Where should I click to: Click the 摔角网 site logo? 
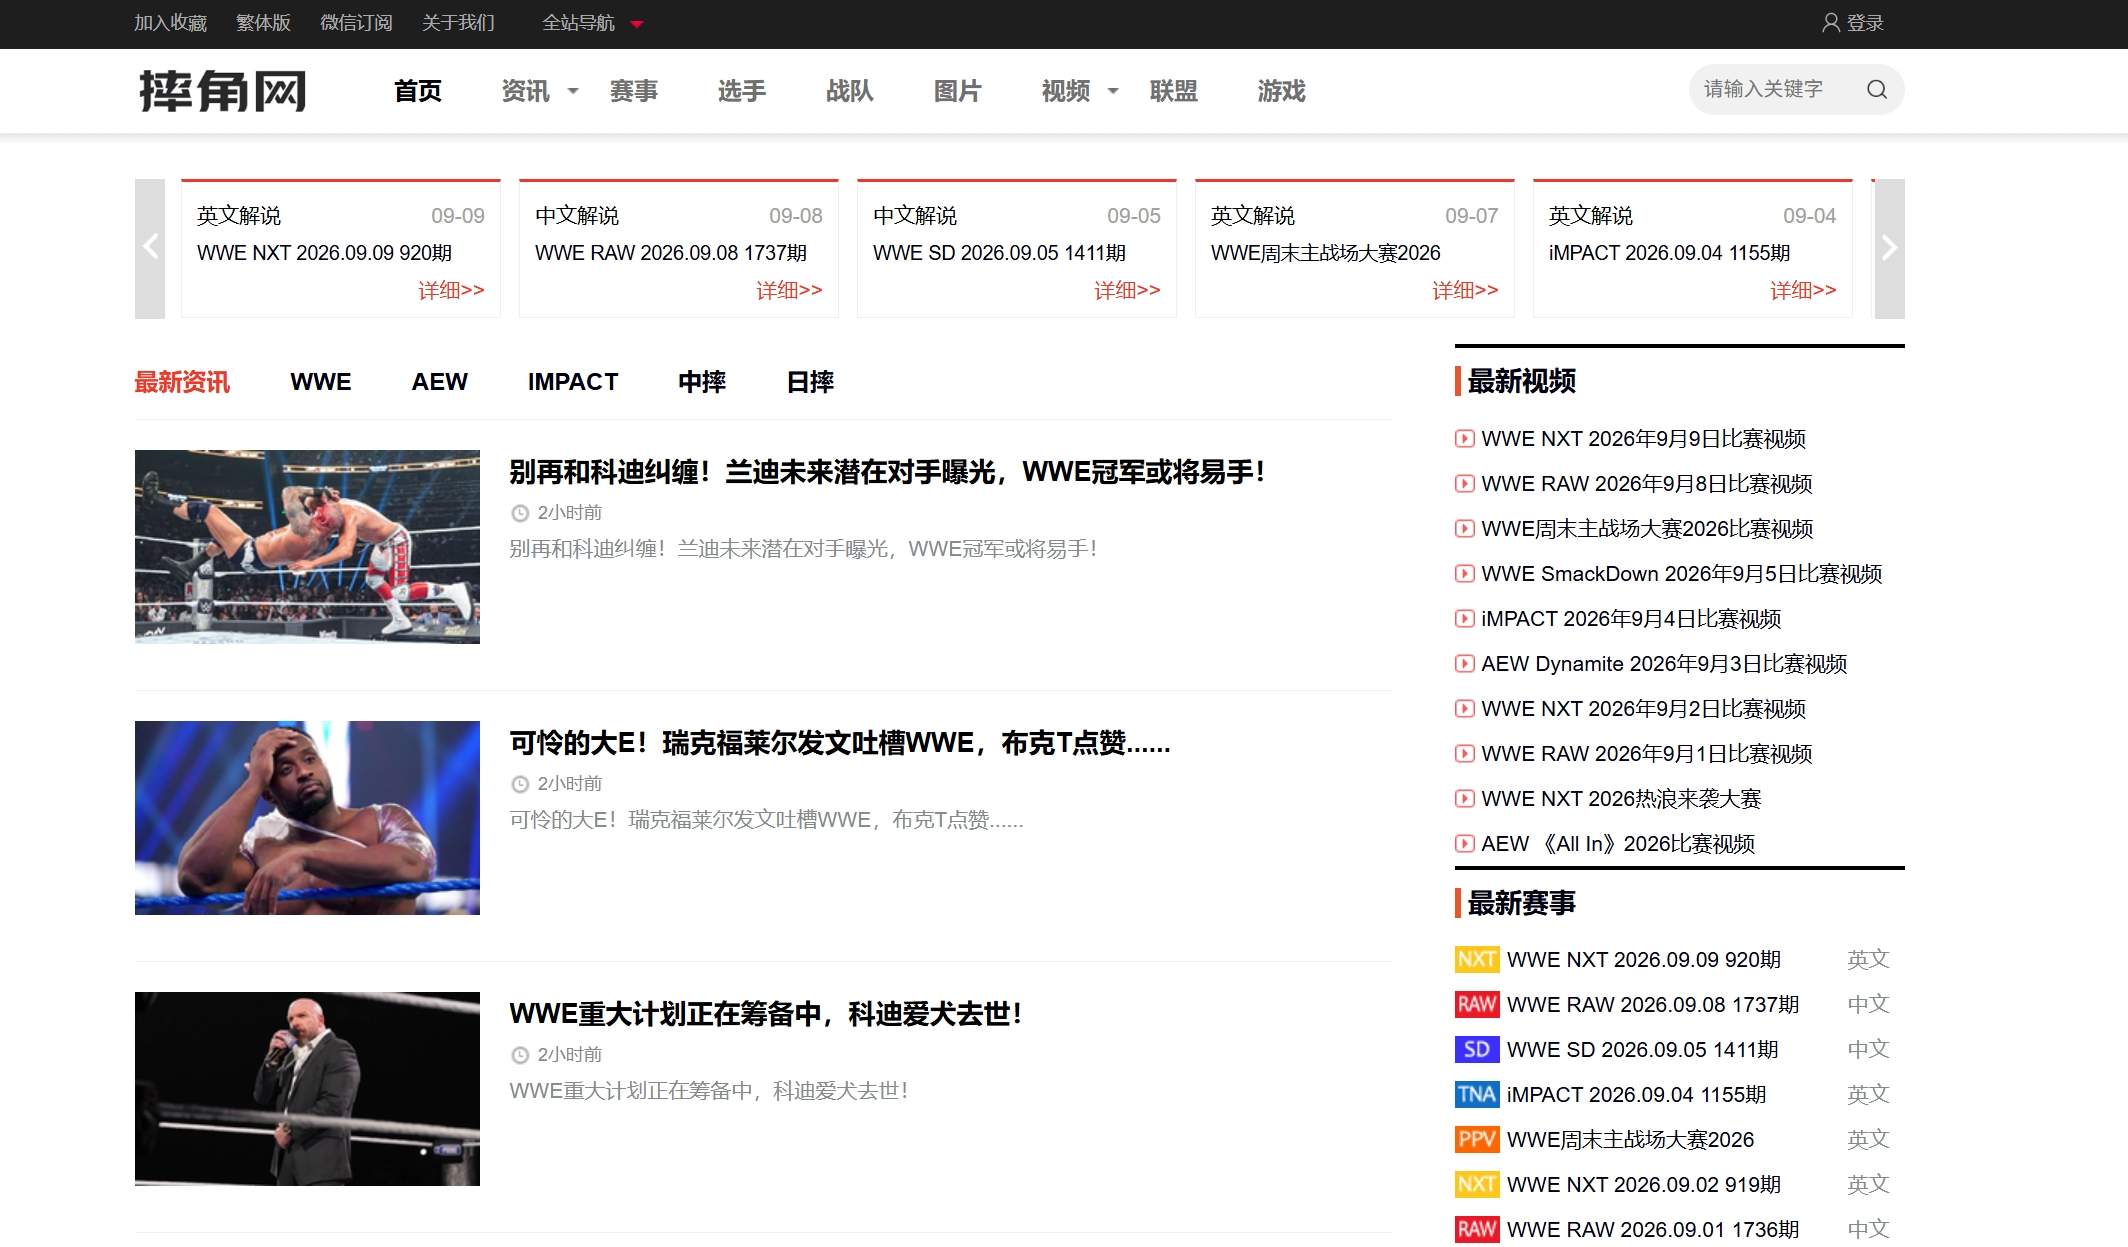click(x=222, y=91)
